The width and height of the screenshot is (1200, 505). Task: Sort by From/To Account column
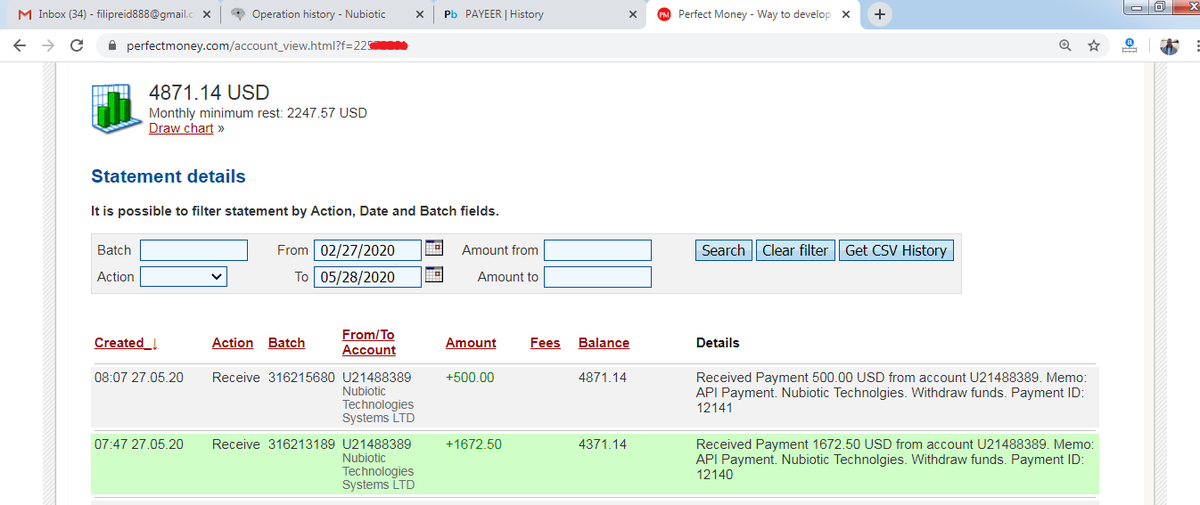click(368, 342)
